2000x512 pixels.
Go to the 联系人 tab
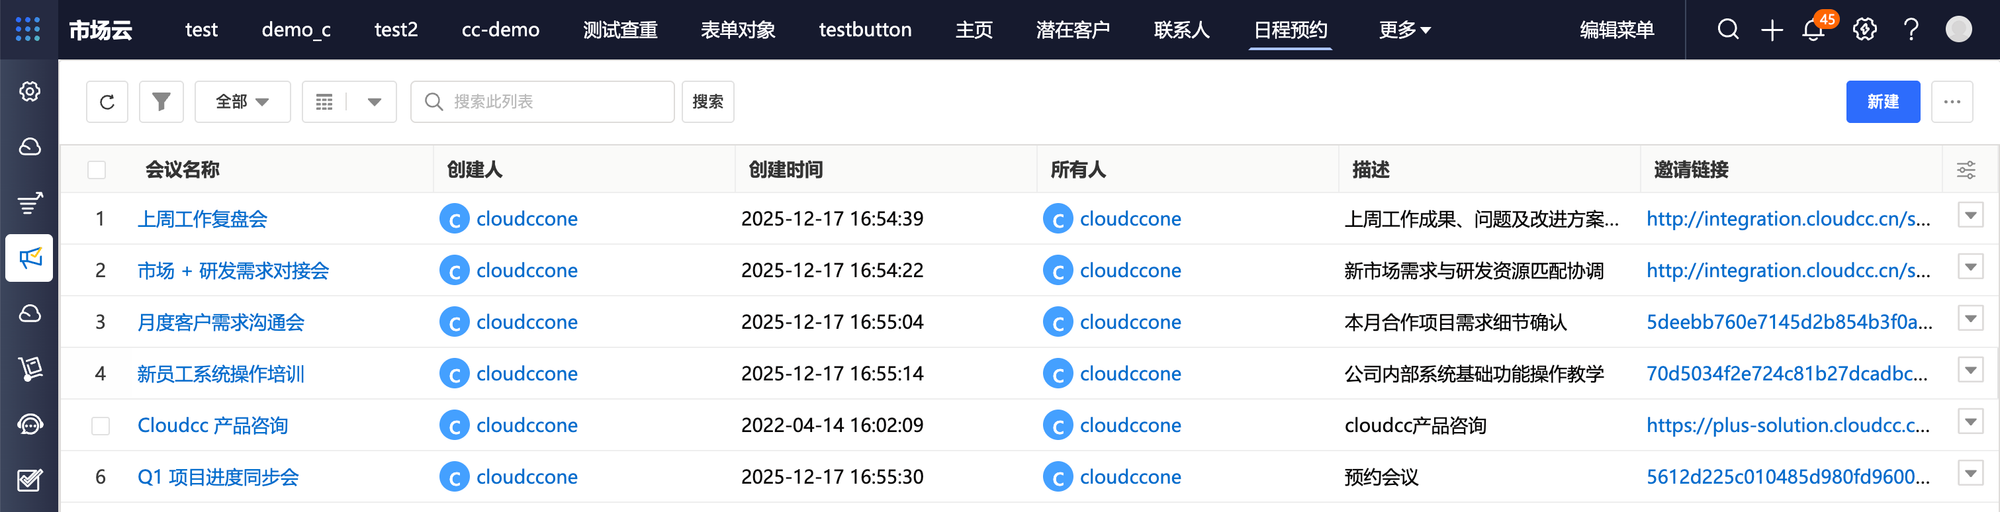1181,30
